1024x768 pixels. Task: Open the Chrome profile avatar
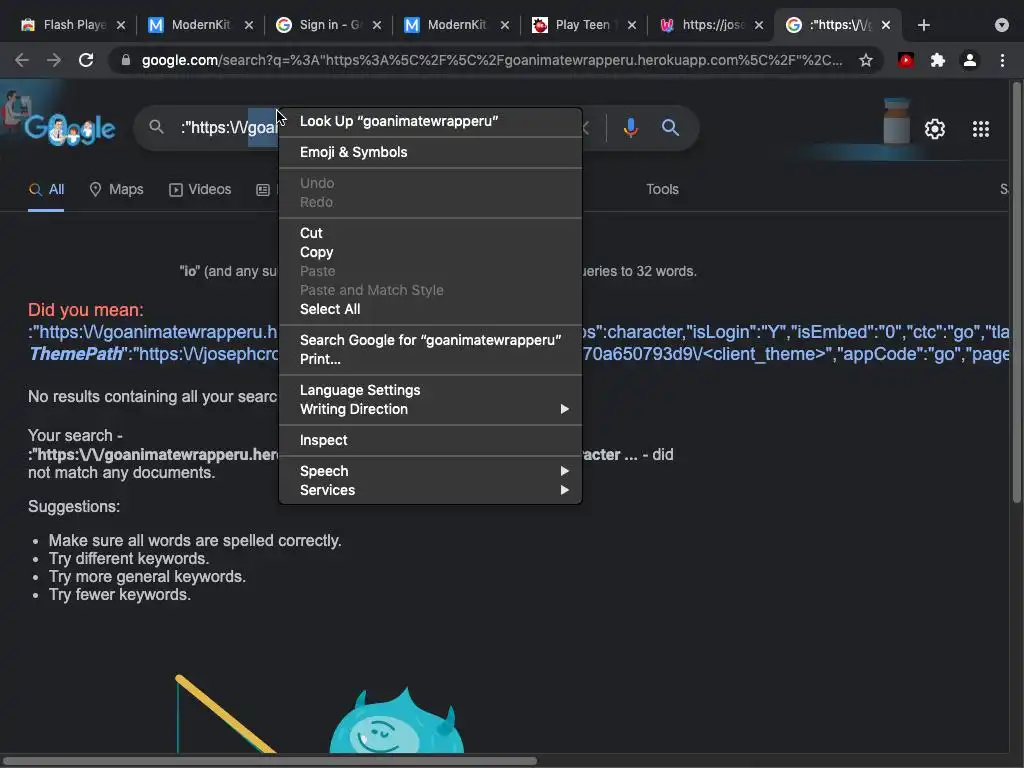[x=970, y=61]
